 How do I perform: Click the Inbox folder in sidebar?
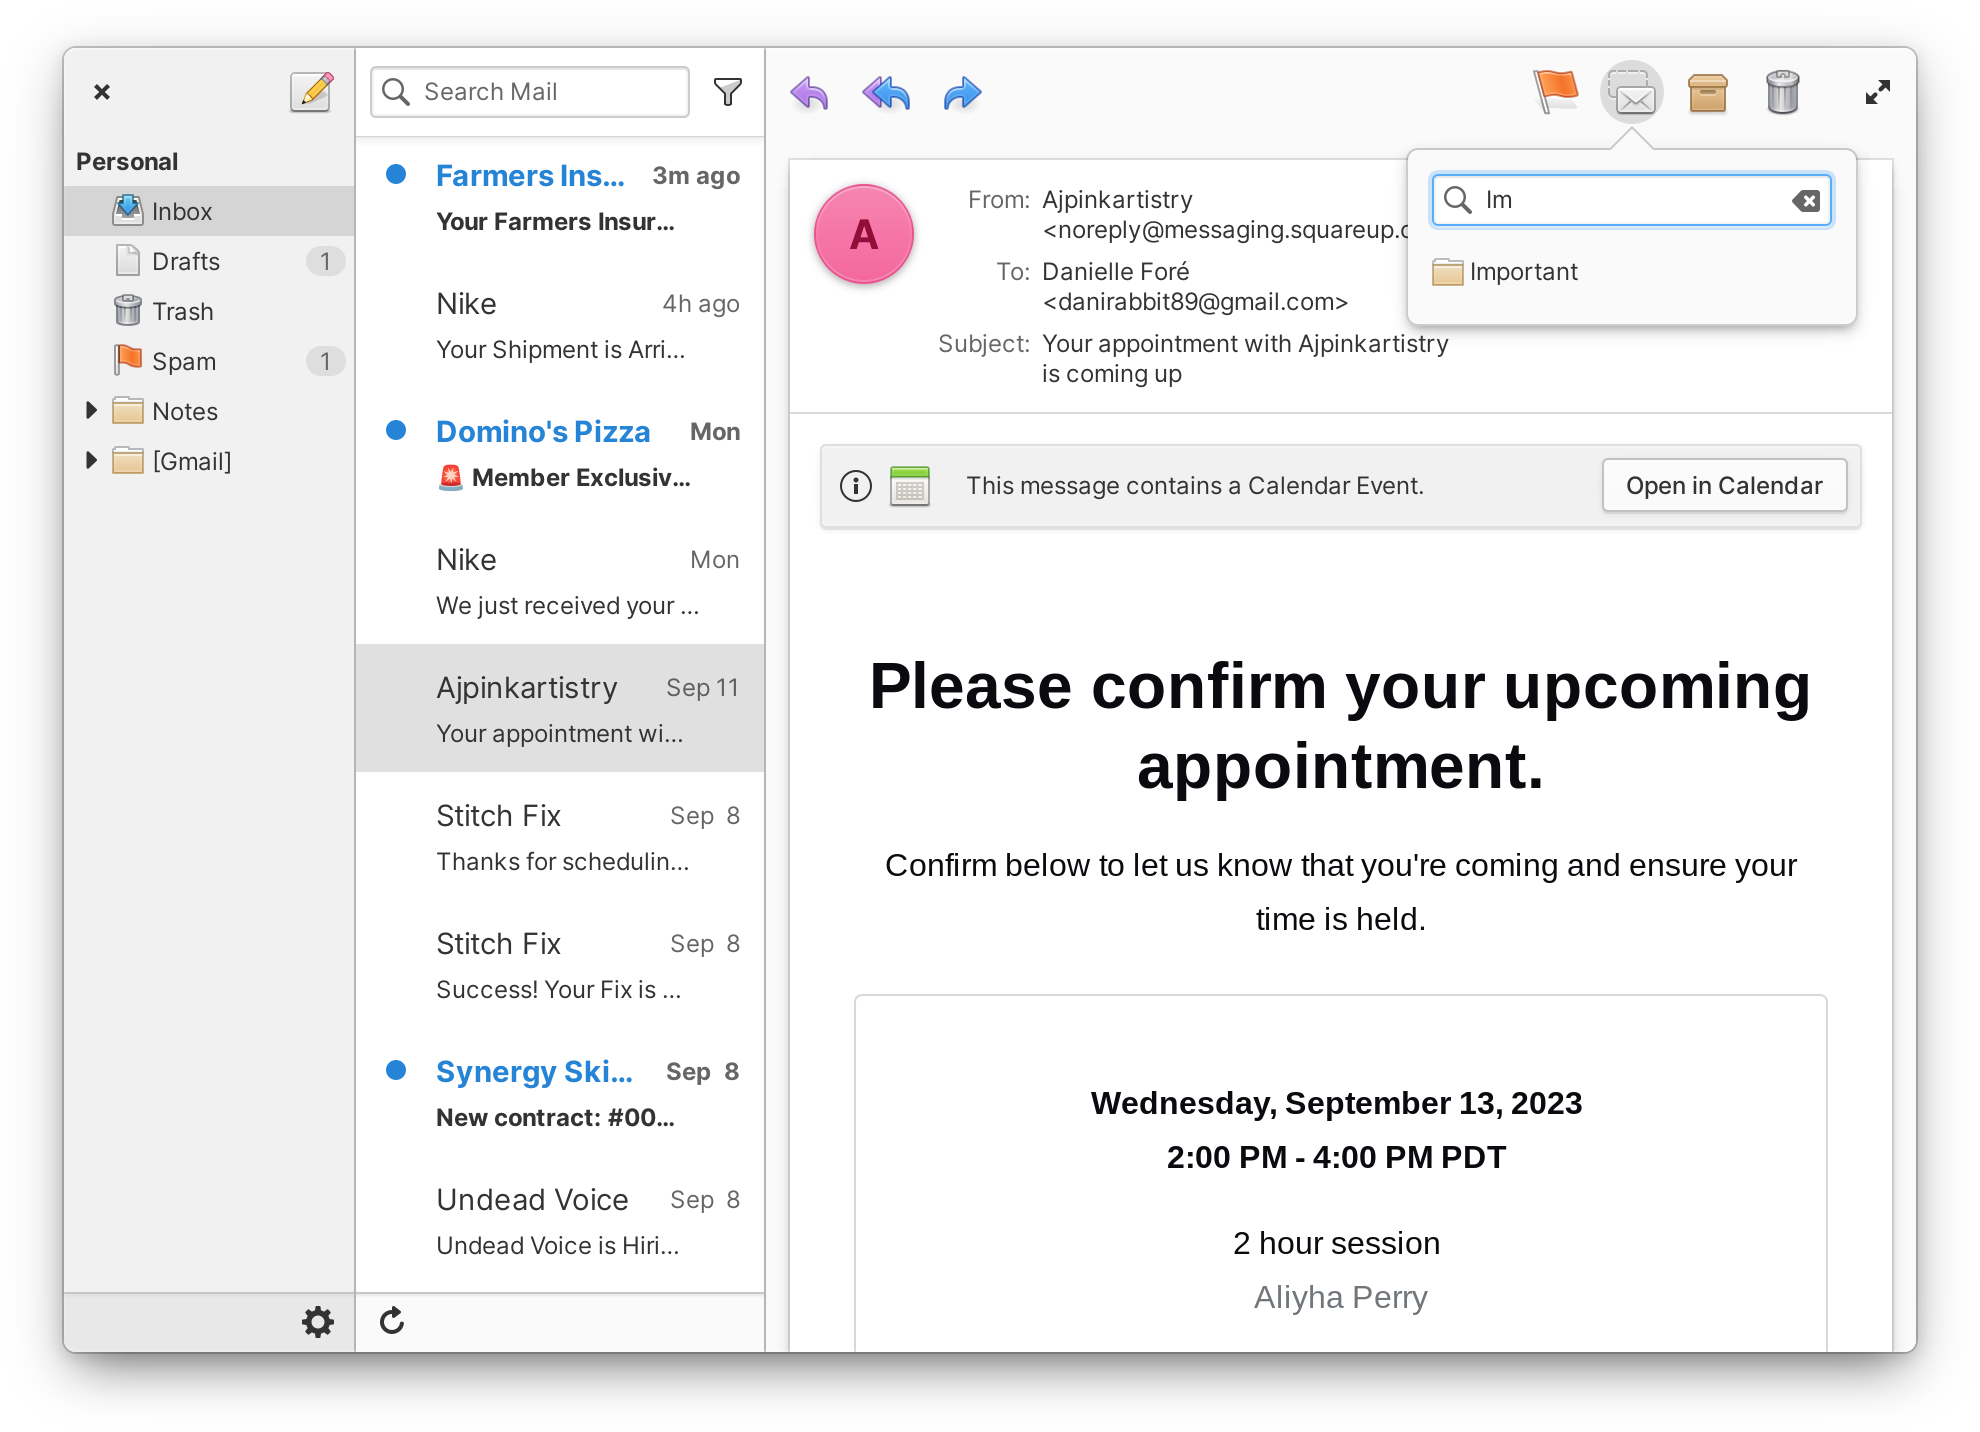tap(180, 212)
